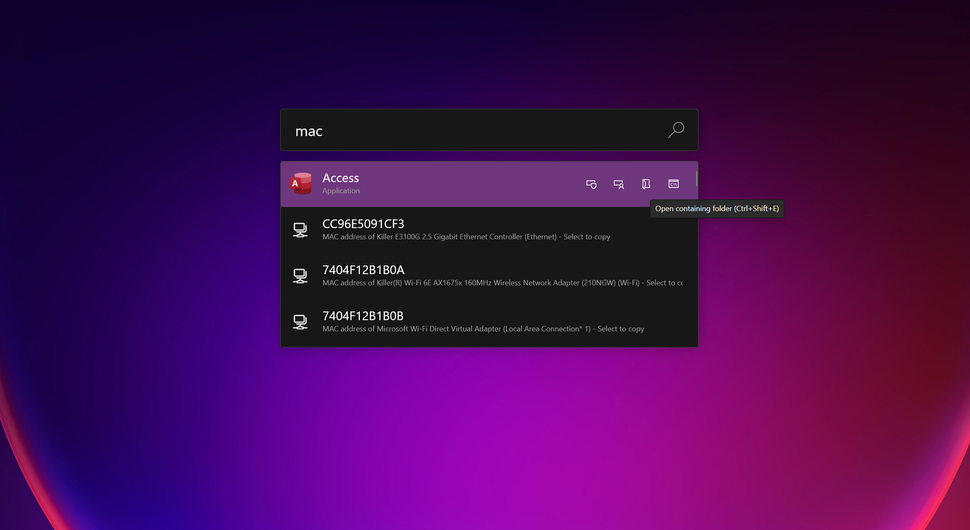Click the Open containing folder icon

point(646,184)
